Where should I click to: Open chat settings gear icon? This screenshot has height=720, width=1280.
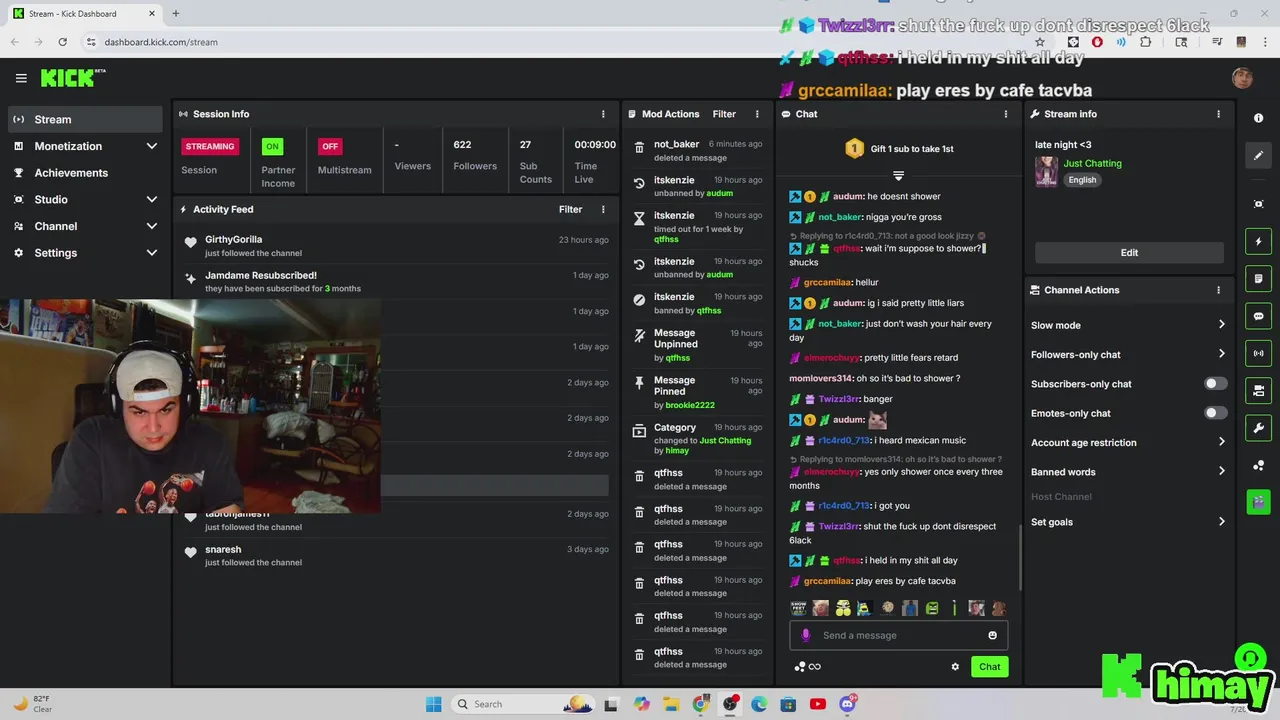pyautogui.click(x=955, y=667)
